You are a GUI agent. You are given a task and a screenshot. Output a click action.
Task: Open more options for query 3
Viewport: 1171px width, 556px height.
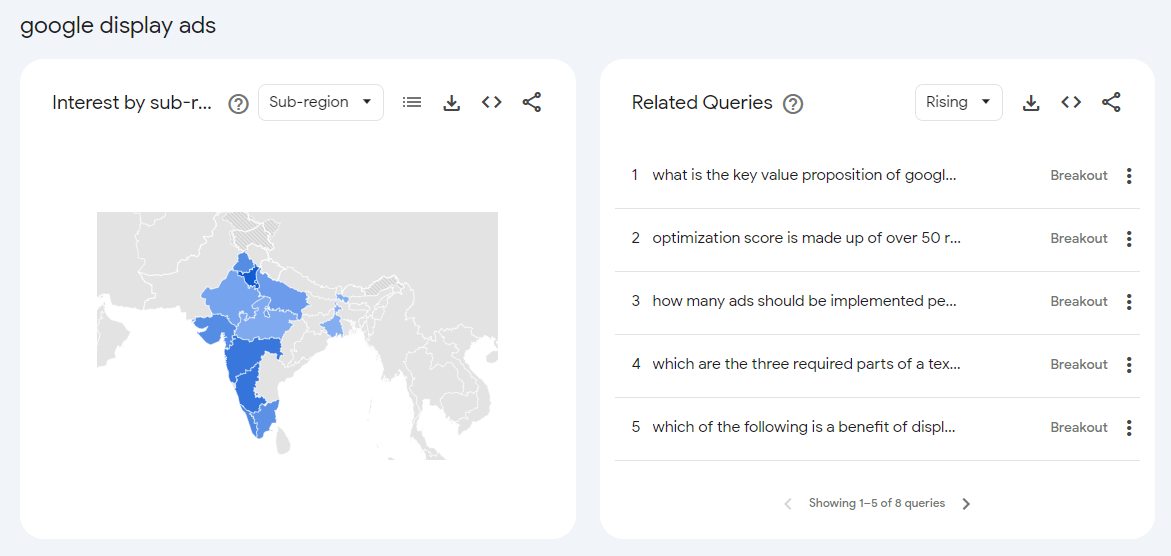click(1129, 302)
